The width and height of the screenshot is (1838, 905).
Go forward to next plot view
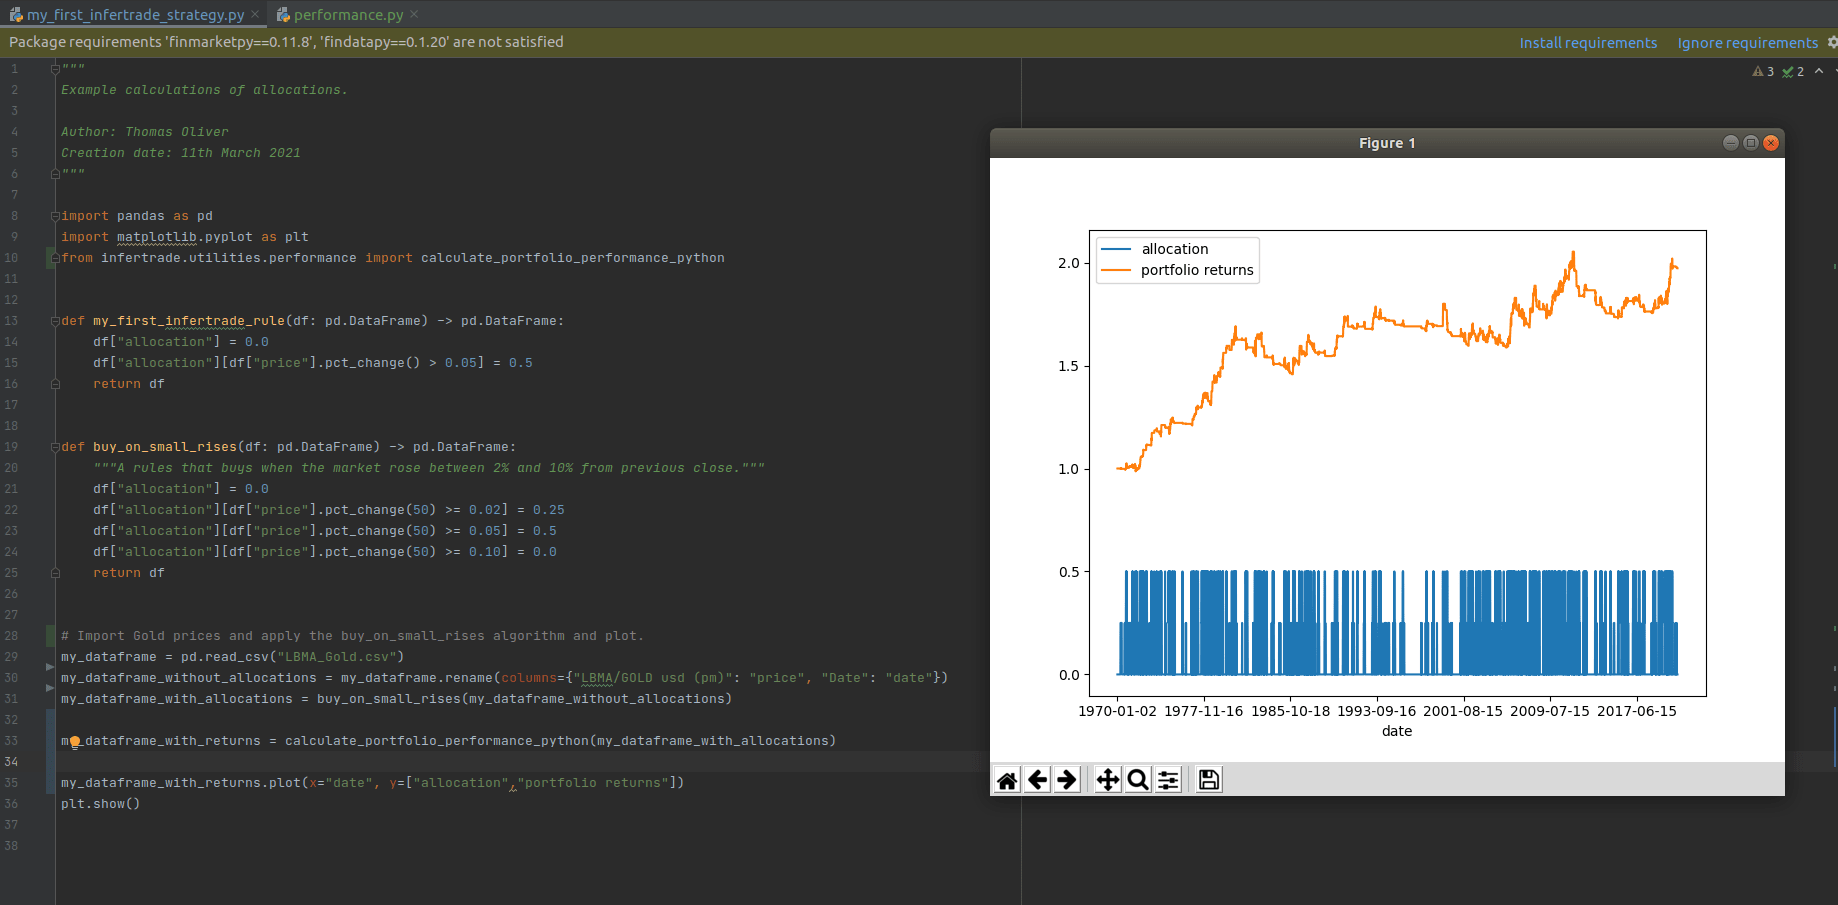(x=1067, y=780)
